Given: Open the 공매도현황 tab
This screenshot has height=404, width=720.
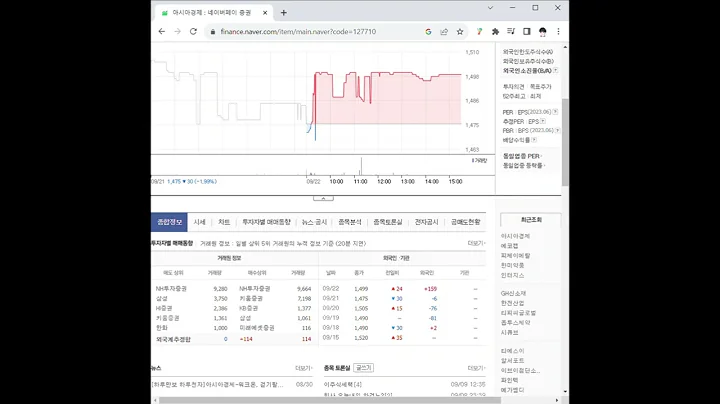Looking at the screenshot, I should pos(465,222).
